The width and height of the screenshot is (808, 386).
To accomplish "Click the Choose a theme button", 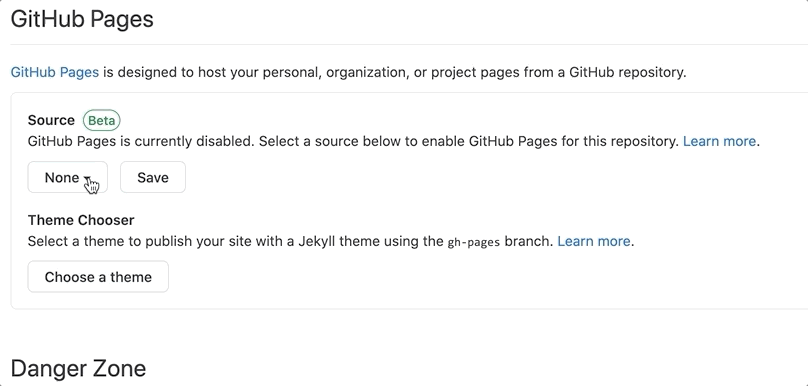I will tap(98, 277).
